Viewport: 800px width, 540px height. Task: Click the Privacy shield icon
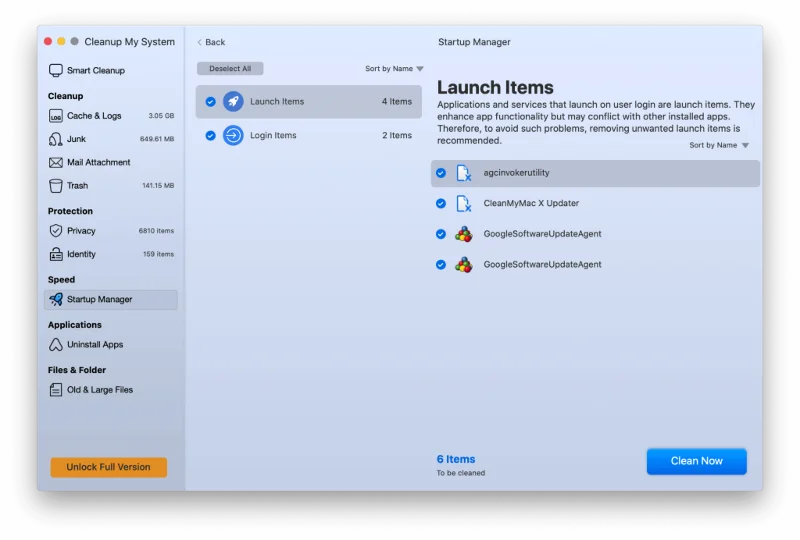56,231
